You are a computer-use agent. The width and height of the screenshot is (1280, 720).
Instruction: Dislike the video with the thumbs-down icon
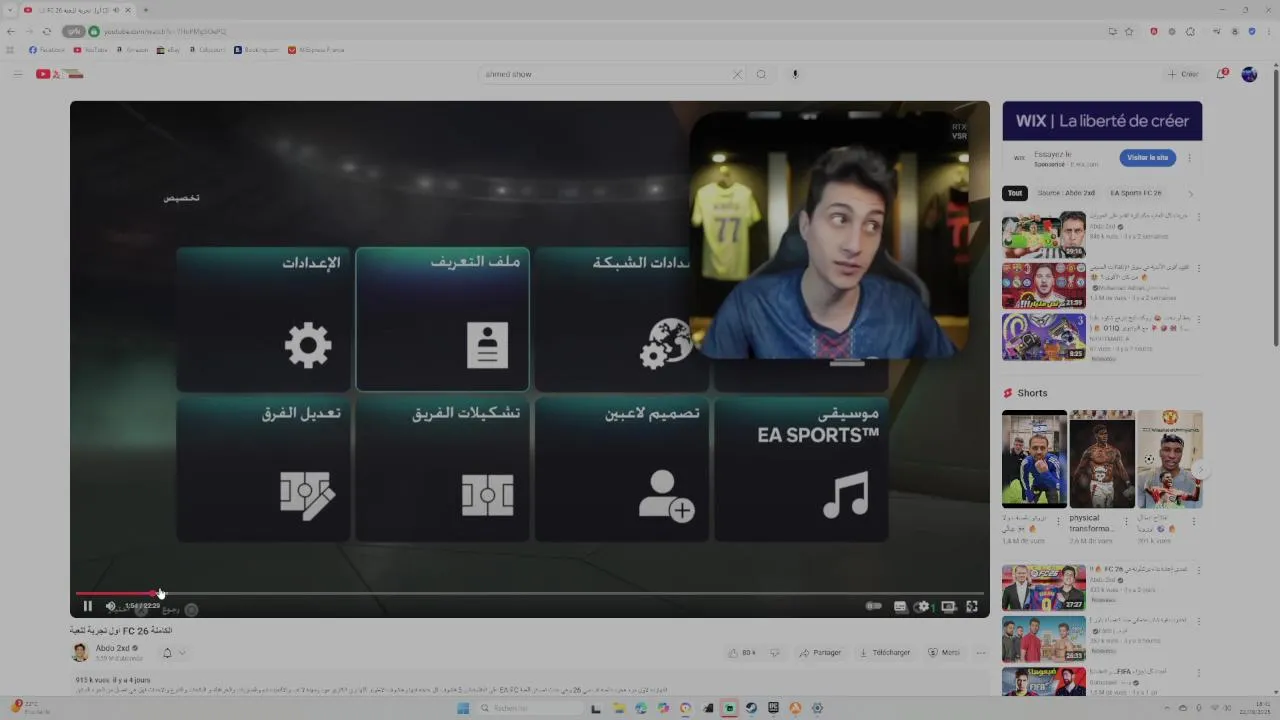tap(774, 653)
